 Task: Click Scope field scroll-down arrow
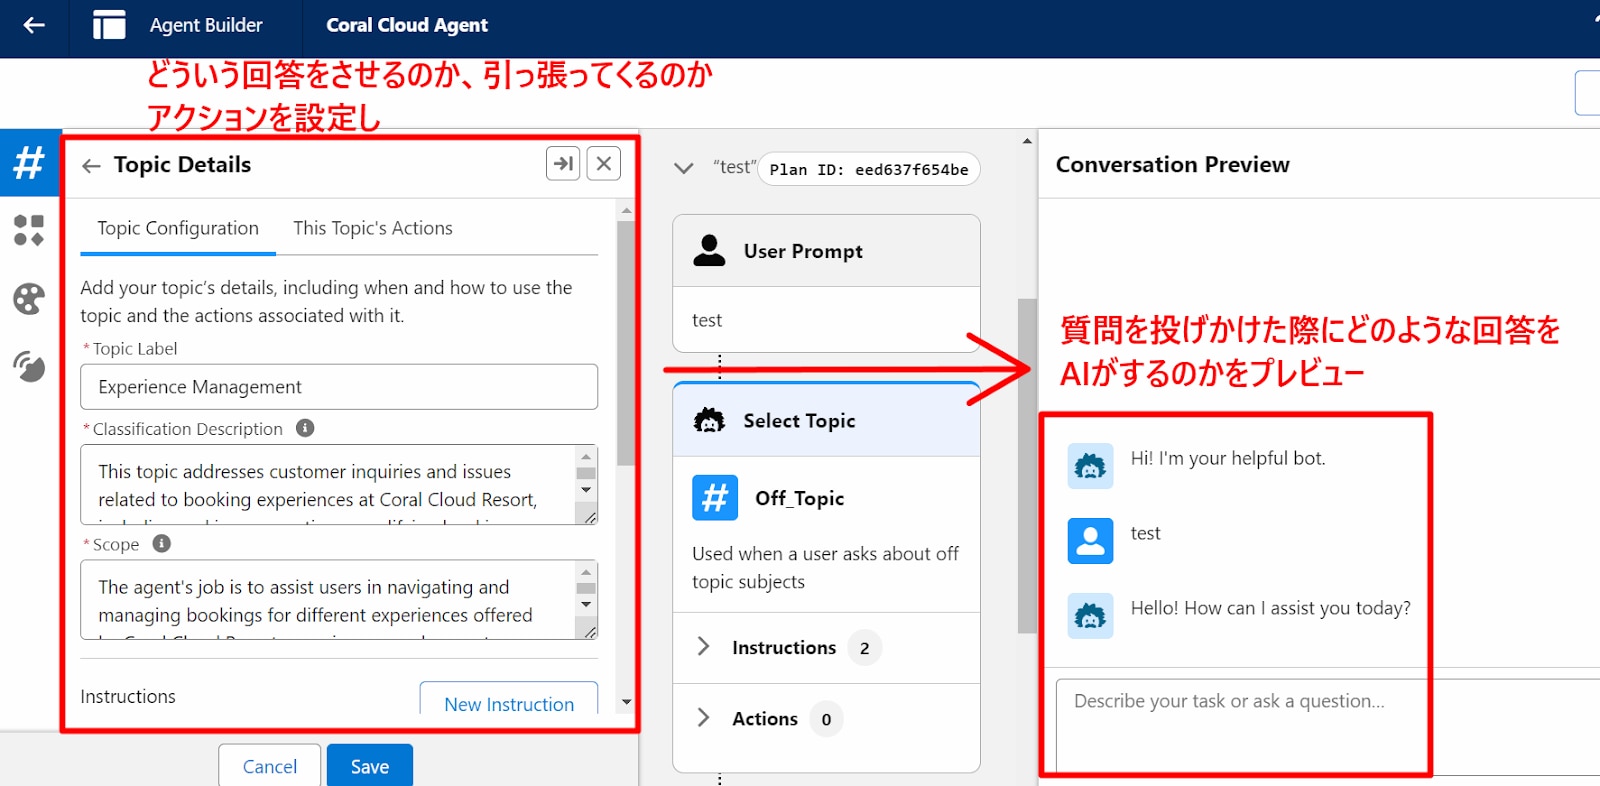(x=586, y=605)
